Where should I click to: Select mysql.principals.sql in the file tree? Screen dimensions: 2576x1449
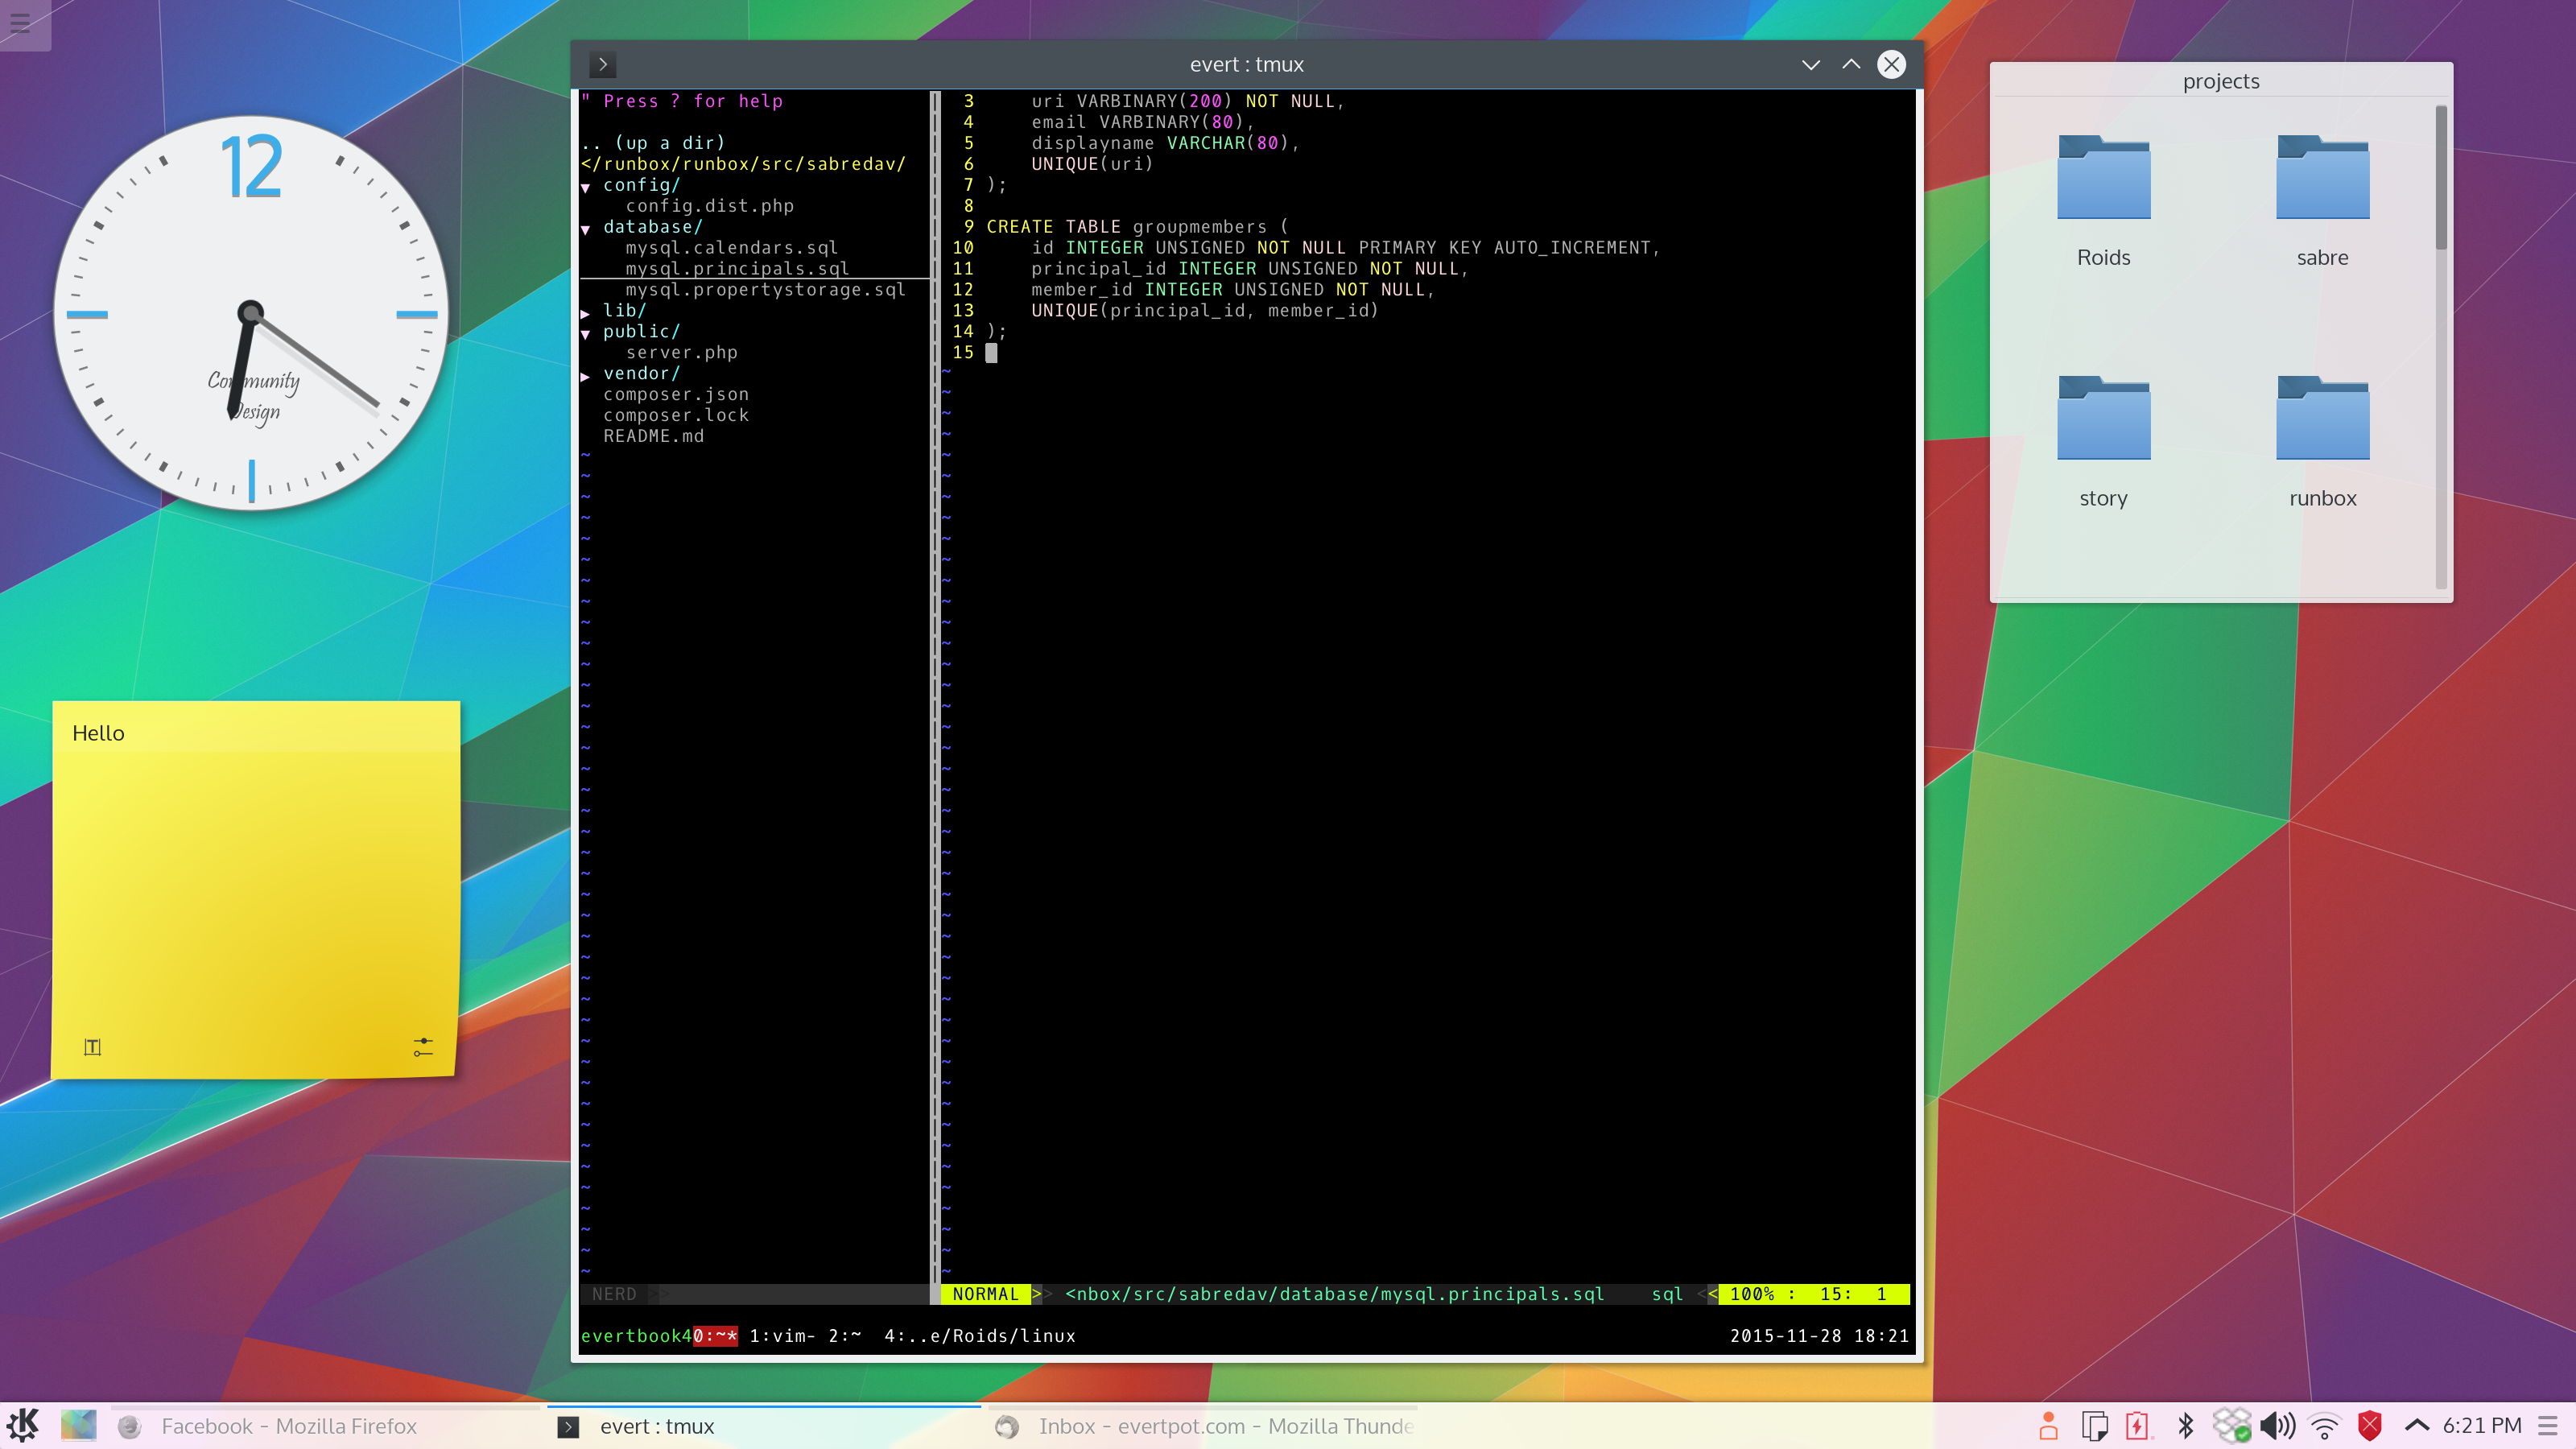(737, 269)
